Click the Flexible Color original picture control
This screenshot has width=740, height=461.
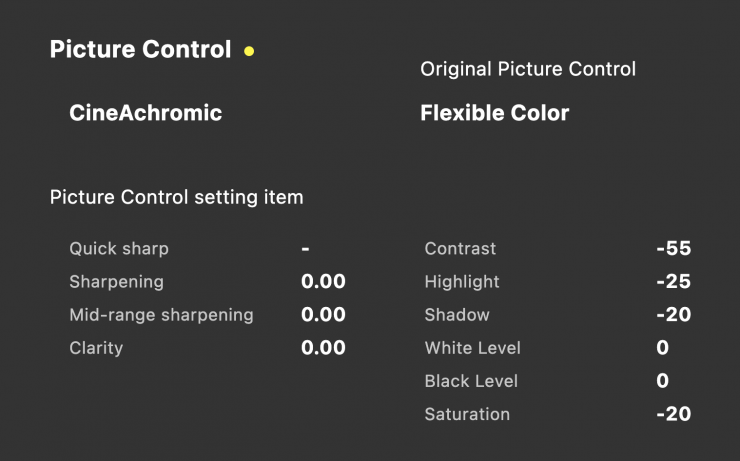coord(494,113)
